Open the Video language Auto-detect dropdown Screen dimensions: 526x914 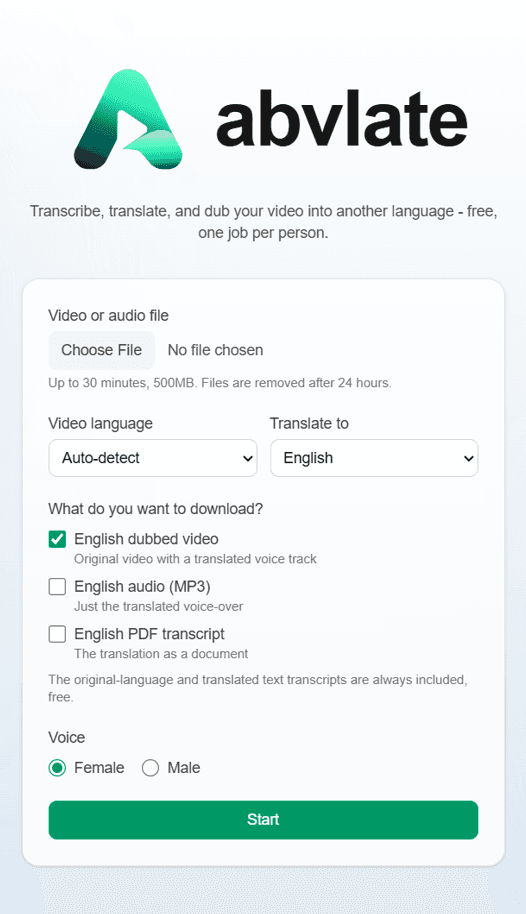[x=153, y=458]
